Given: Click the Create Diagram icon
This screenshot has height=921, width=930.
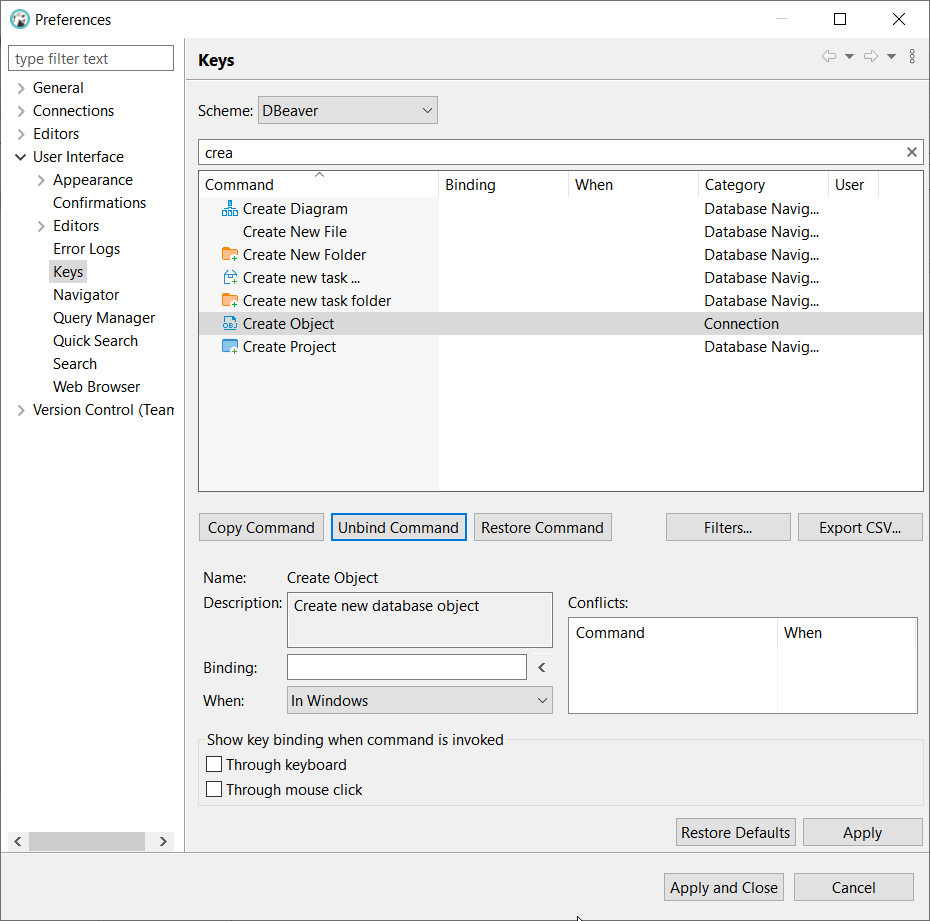Looking at the screenshot, I should (232, 208).
